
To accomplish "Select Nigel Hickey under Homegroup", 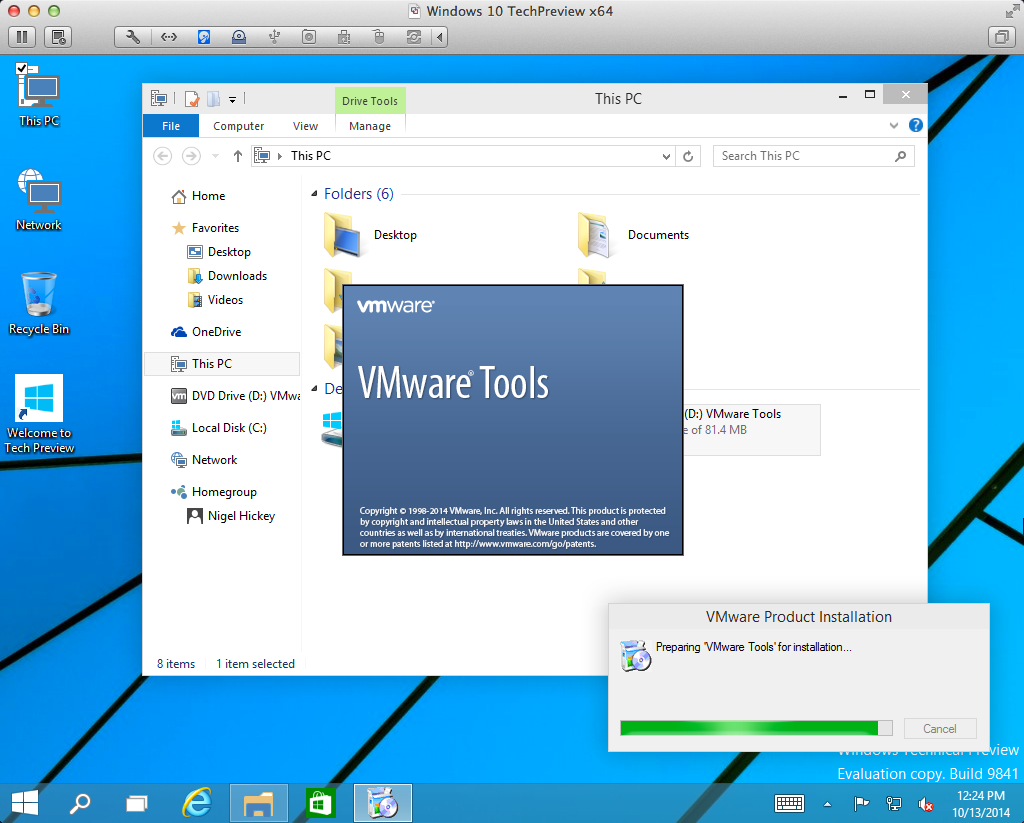I will 231,516.
